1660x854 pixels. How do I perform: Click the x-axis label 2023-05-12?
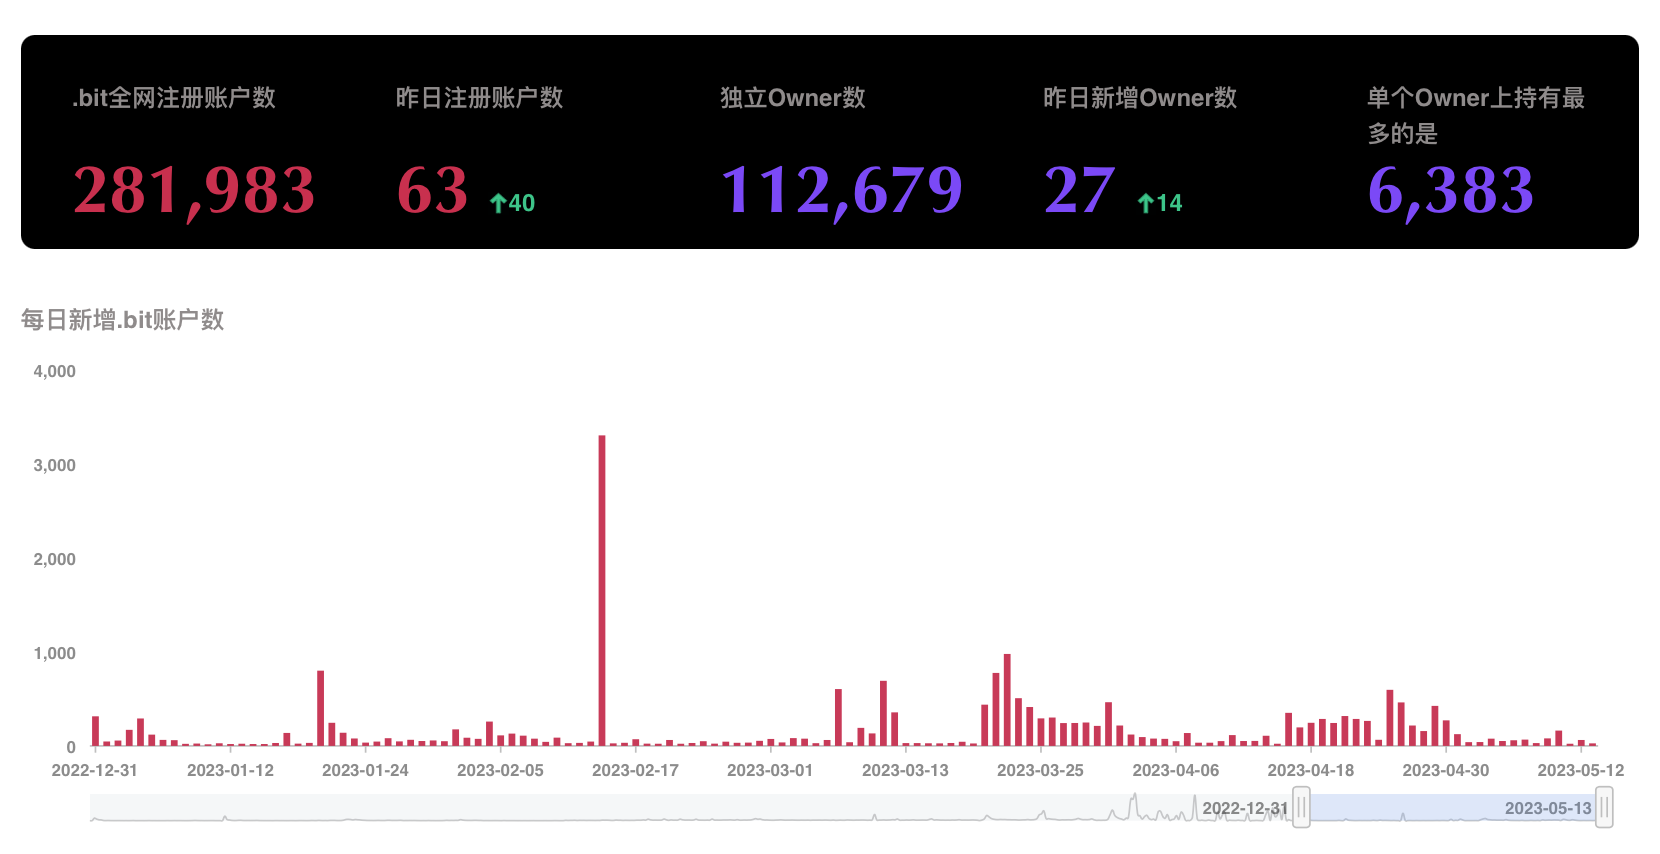pos(1581,770)
